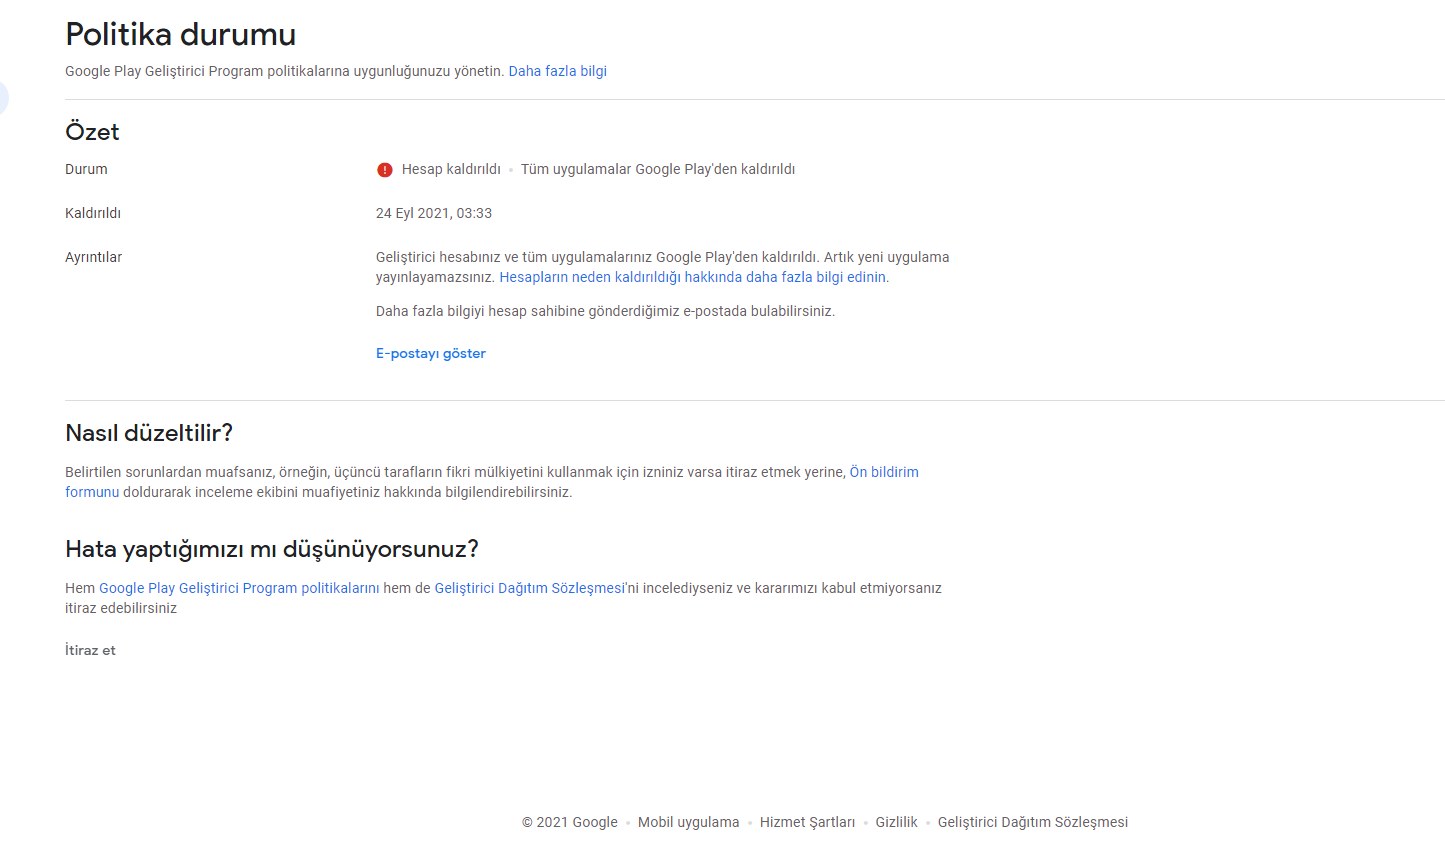The width and height of the screenshot is (1445, 868).
Task: Click 'Daha fazla bilgiyi hesap sahibine' sentence
Action: pyautogui.click(x=605, y=311)
